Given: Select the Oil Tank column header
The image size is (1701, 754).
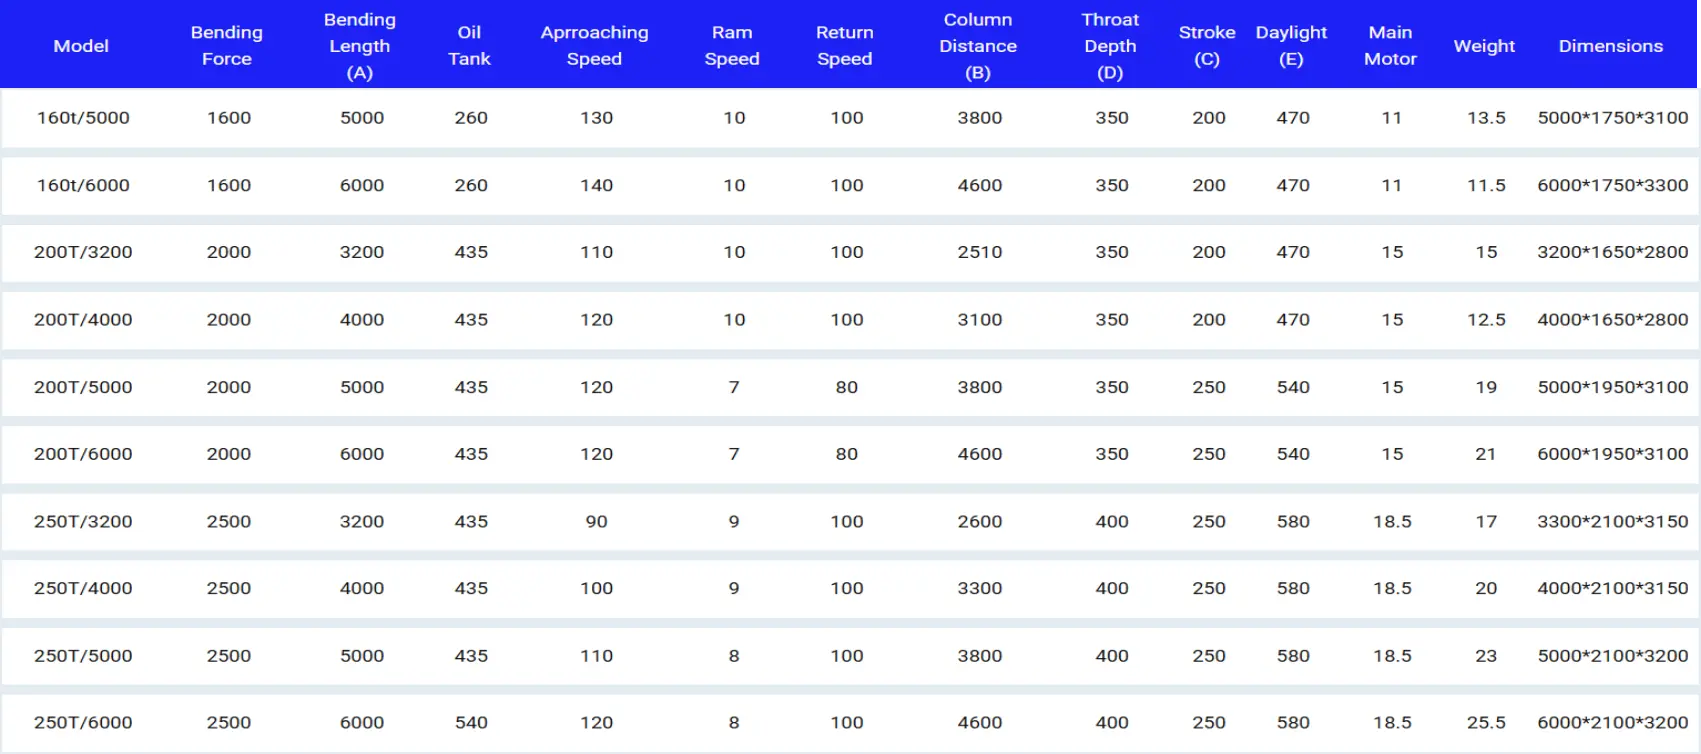Looking at the screenshot, I should [x=469, y=46].
